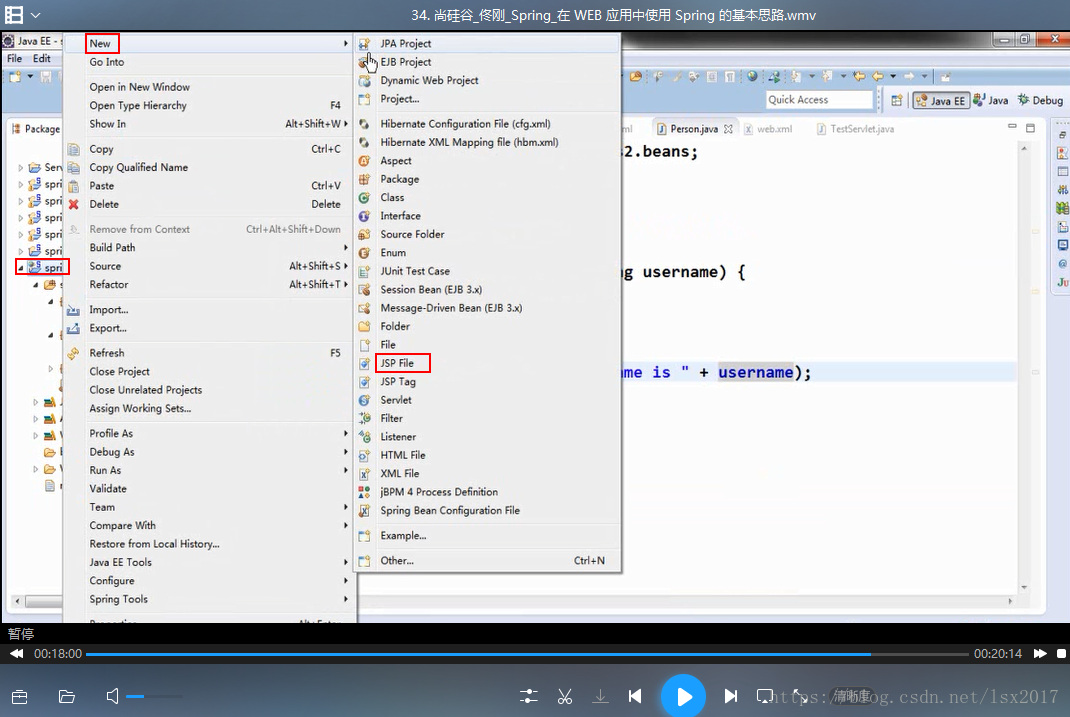
Task: Open the Person.java editor tab
Action: (x=693, y=129)
